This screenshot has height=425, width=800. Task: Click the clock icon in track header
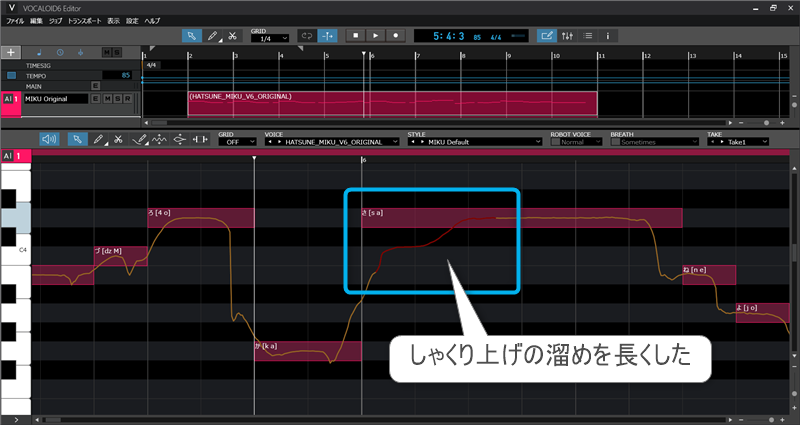point(60,53)
